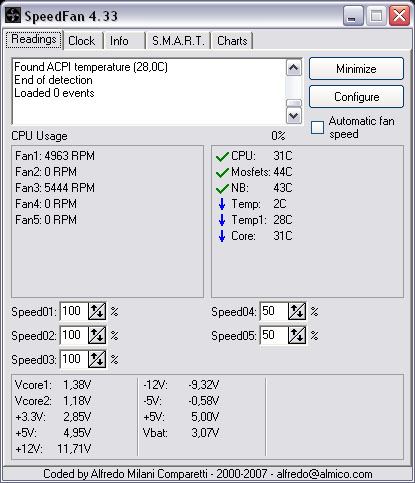Click the Speed02 value field
This screenshot has height=483, width=415.
74,335
